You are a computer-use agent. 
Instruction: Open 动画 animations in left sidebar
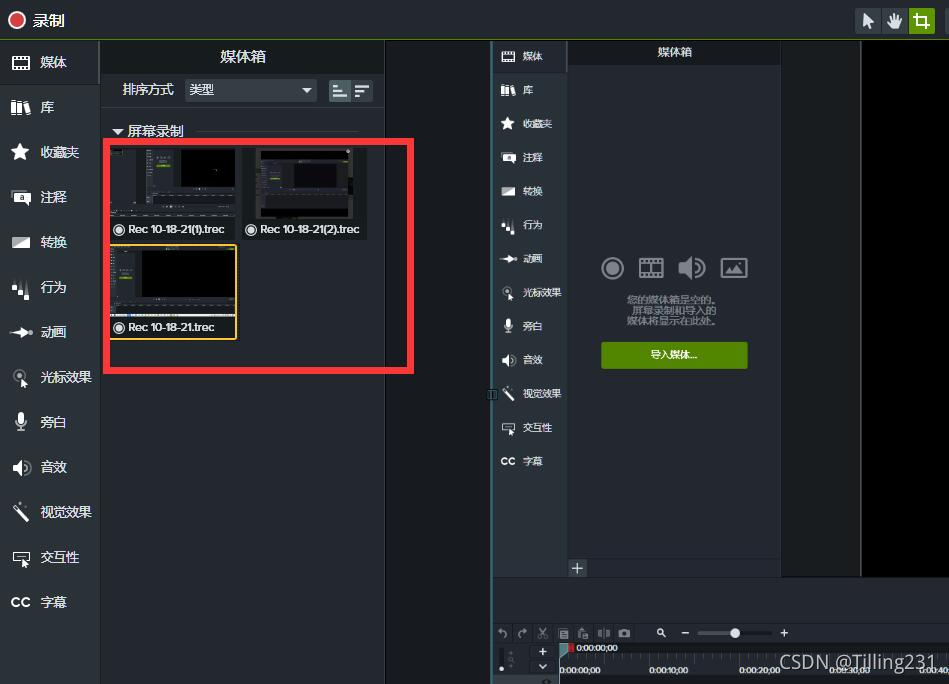pos(49,332)
